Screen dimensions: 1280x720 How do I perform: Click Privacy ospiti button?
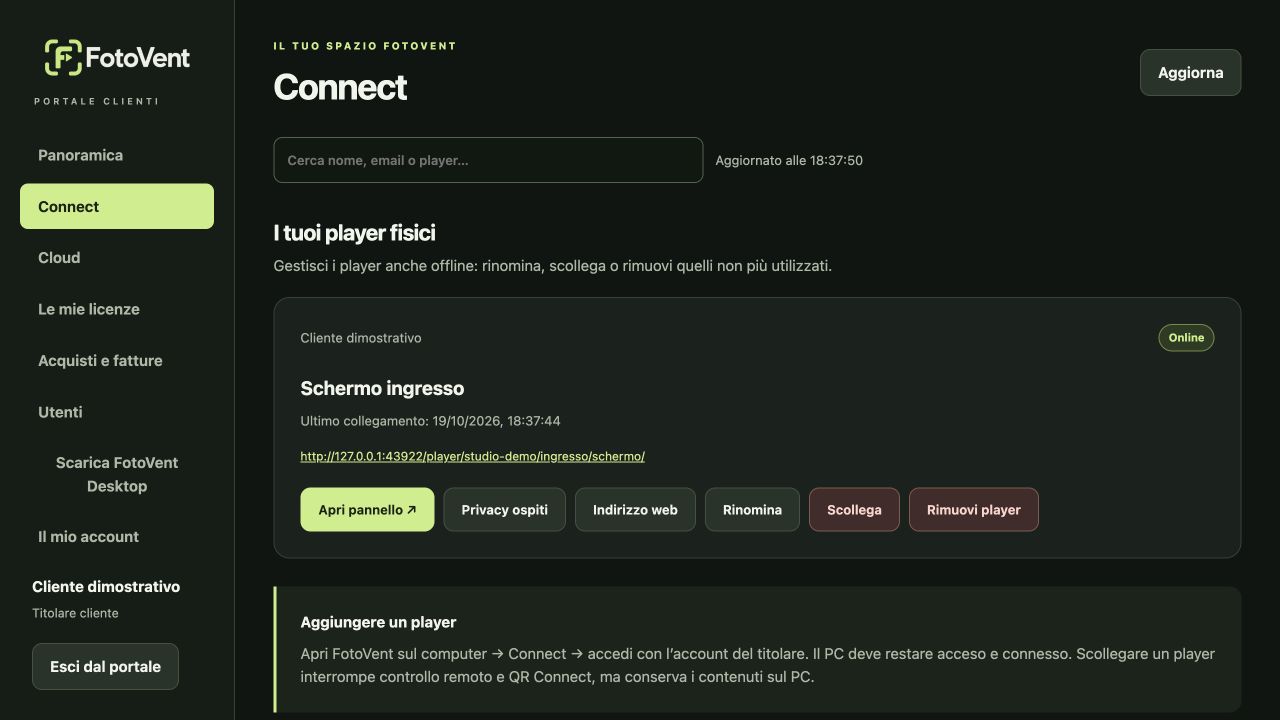click(x=504, y=510)
